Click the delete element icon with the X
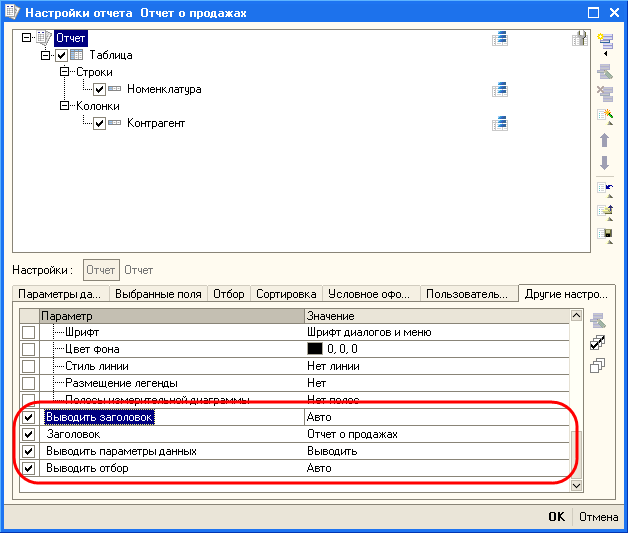Screen dimensions: 628x533 [x=604, y=94]
